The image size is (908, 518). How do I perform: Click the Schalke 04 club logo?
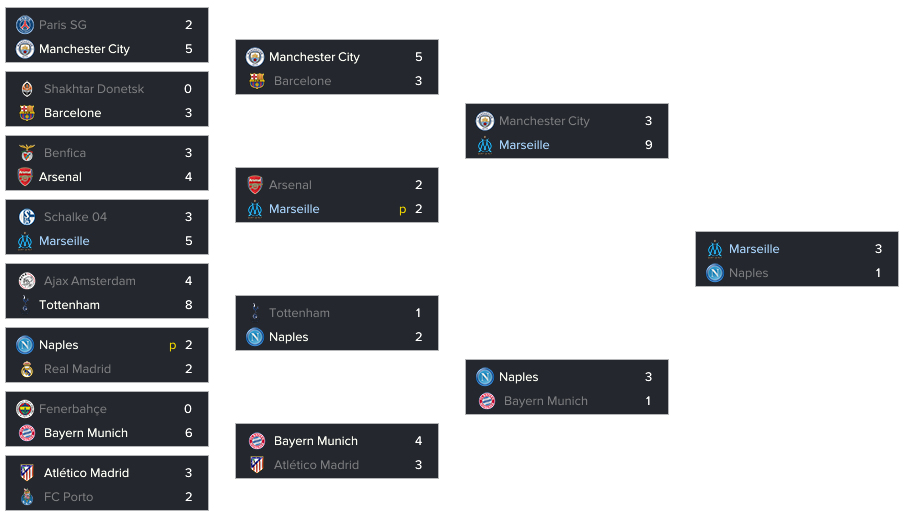(27, 217)
